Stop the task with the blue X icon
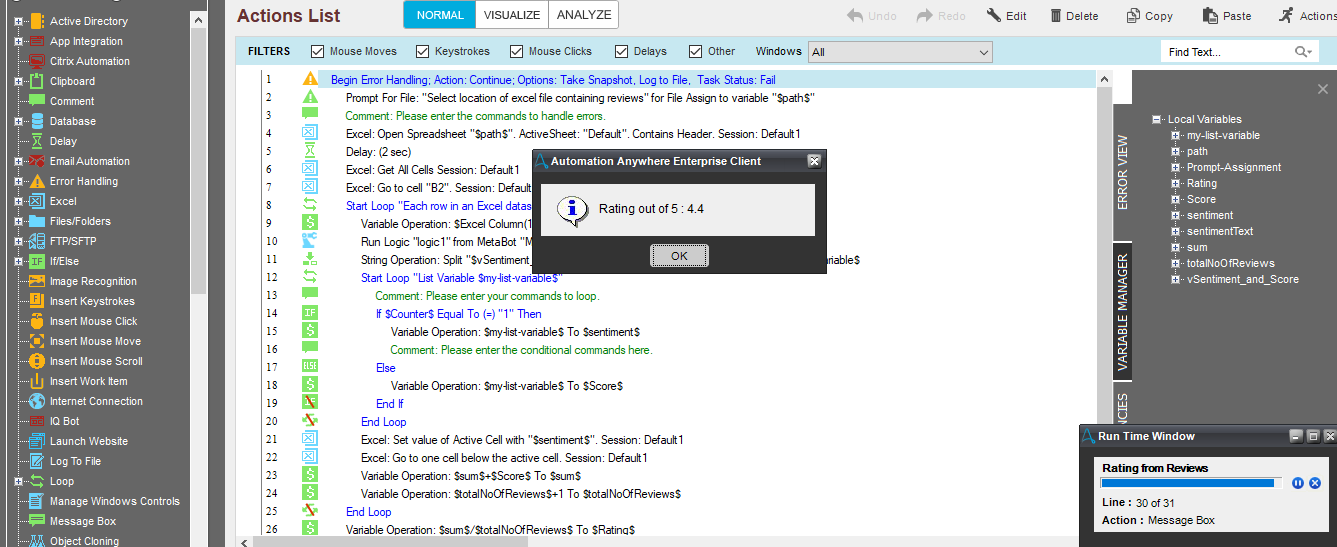 (x=1315, y=483)
